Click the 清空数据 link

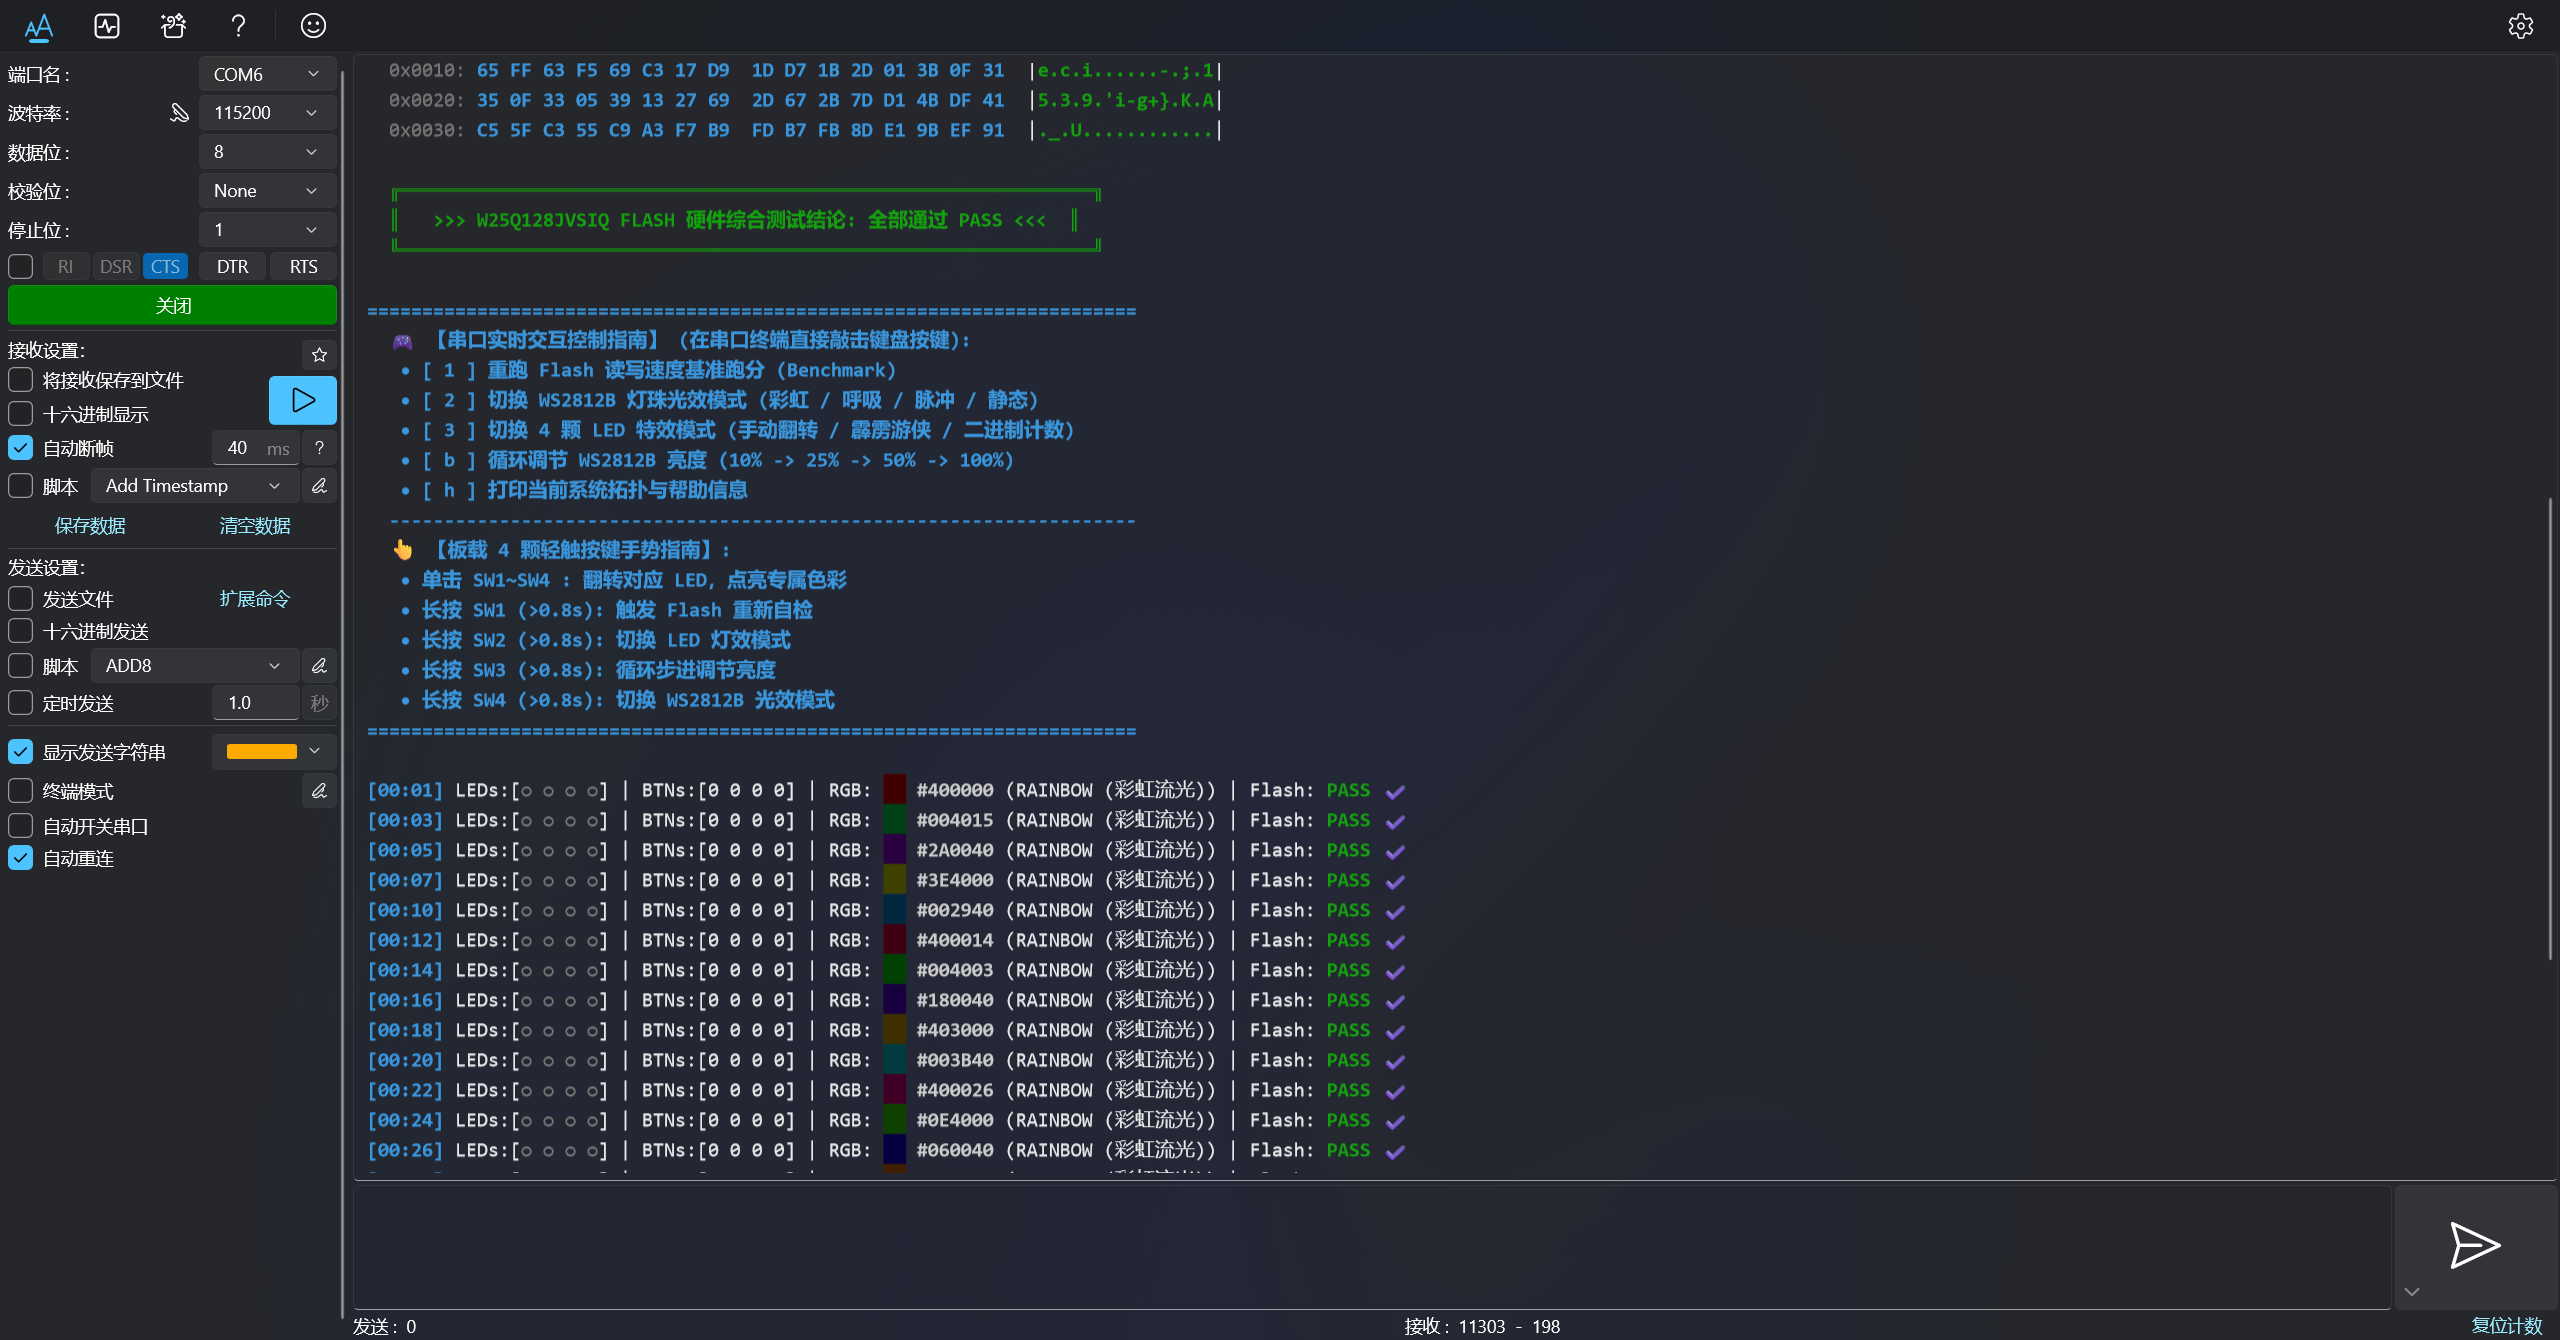point(255,526)
